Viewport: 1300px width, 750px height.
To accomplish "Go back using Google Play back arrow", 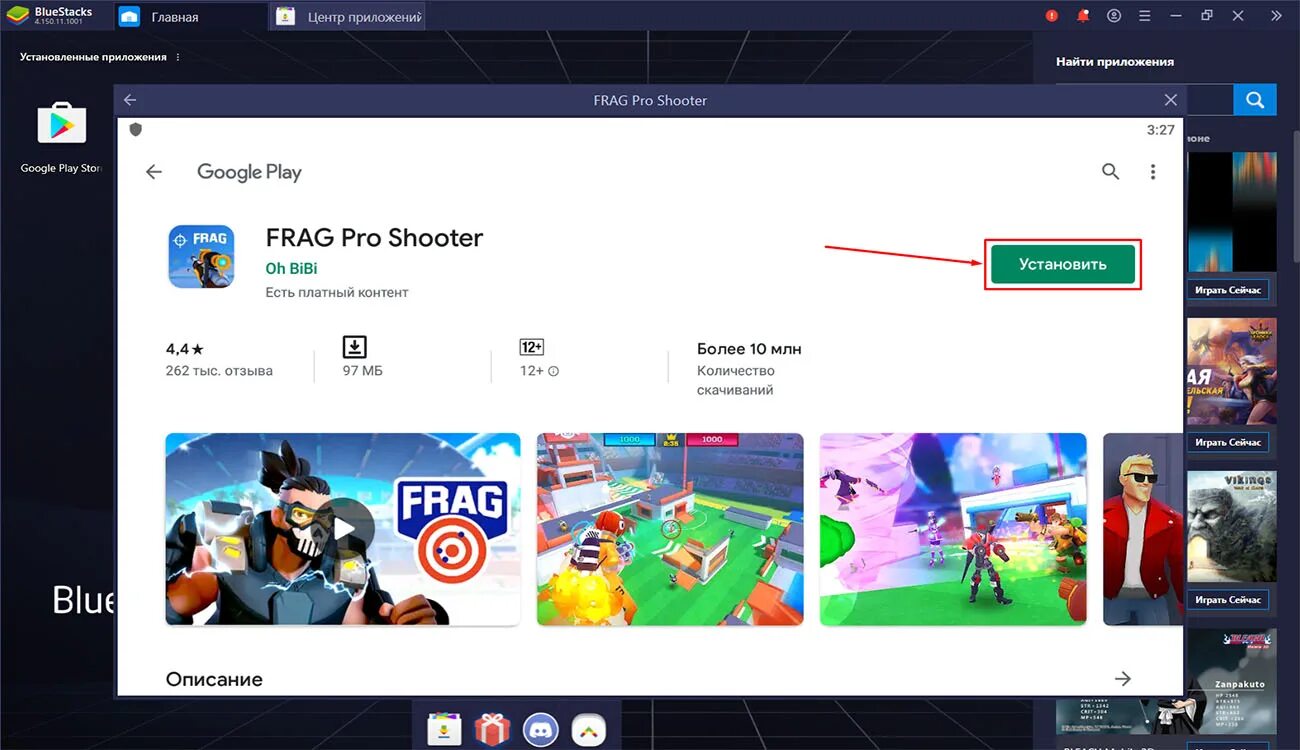I will pyautogui.click(x=154, y=172).
